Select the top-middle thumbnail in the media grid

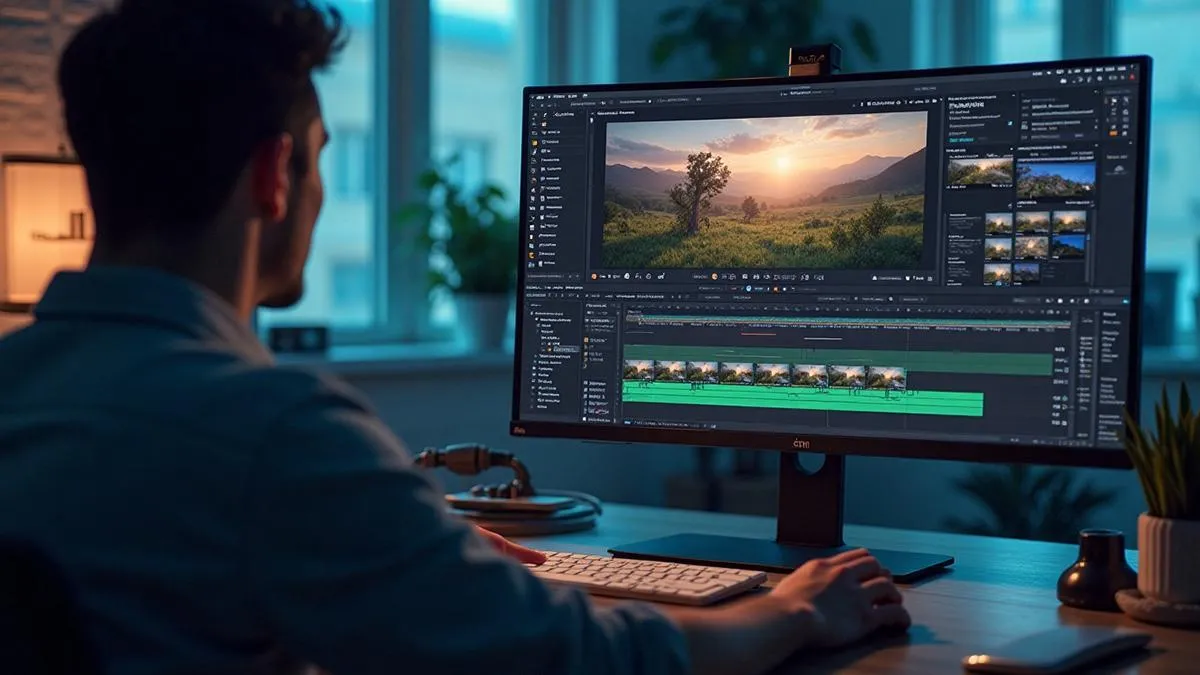[x=1032, y=222]
